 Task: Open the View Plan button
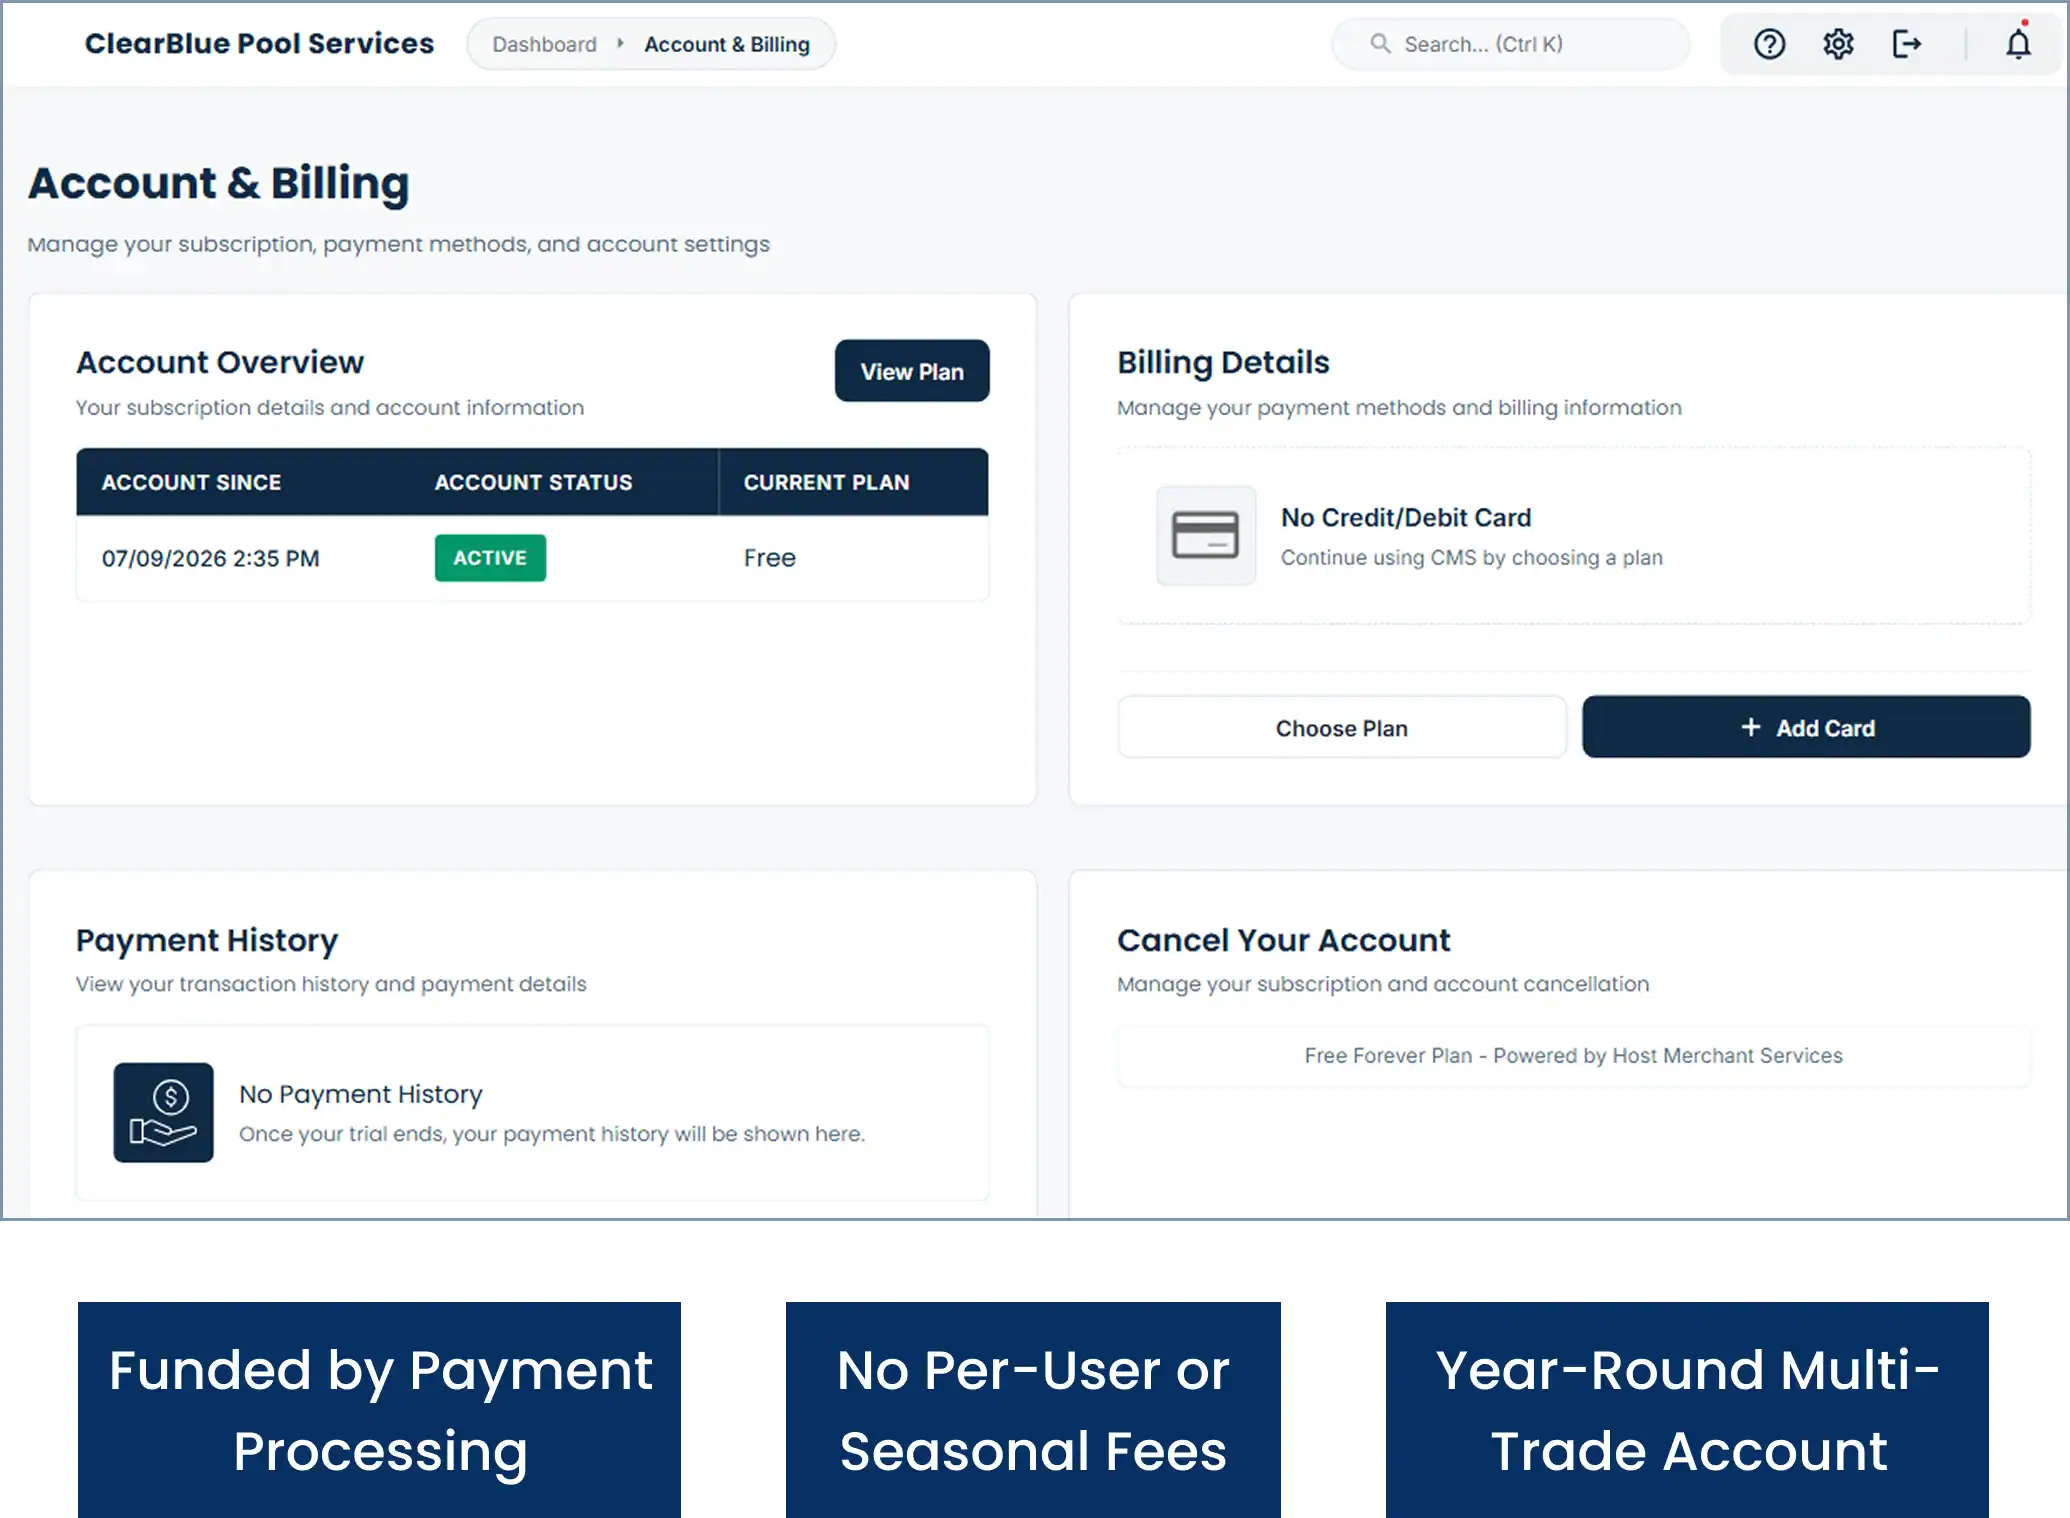click(x=912, y=371)
